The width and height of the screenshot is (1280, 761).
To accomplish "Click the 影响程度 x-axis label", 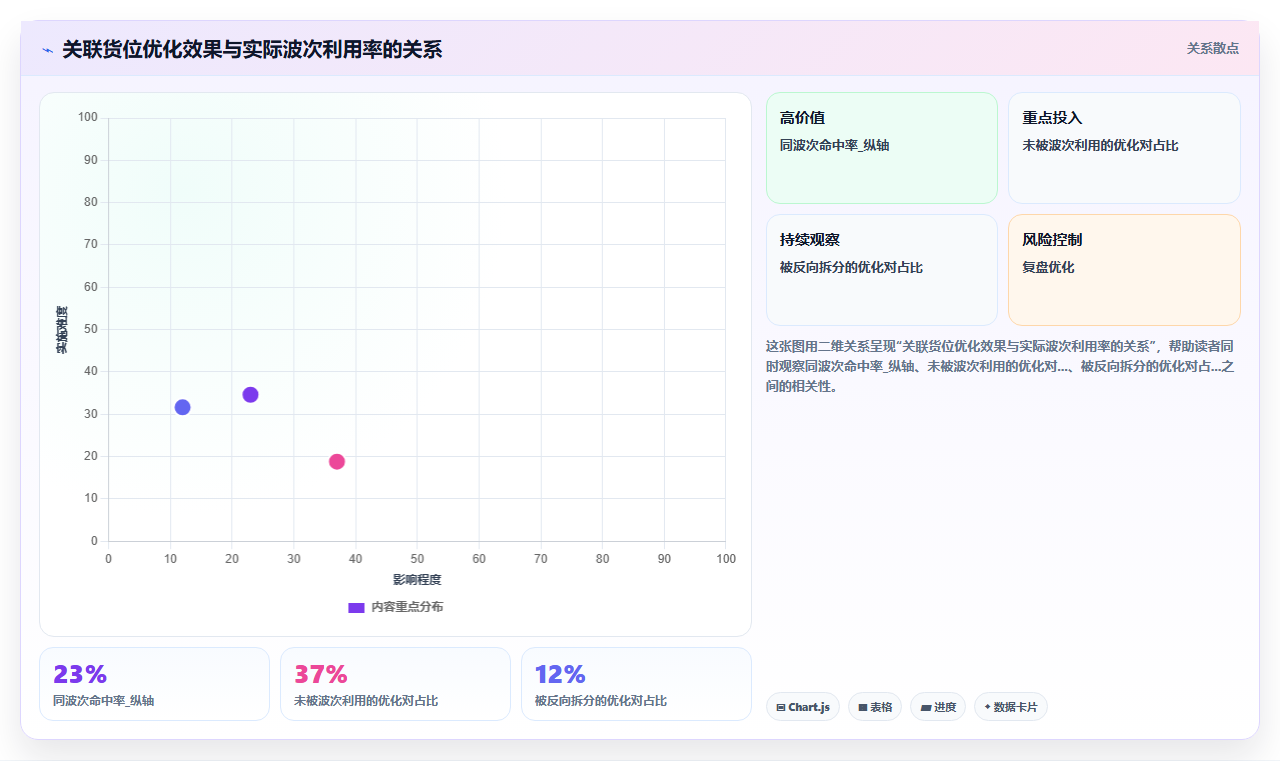I will (417, 580).
